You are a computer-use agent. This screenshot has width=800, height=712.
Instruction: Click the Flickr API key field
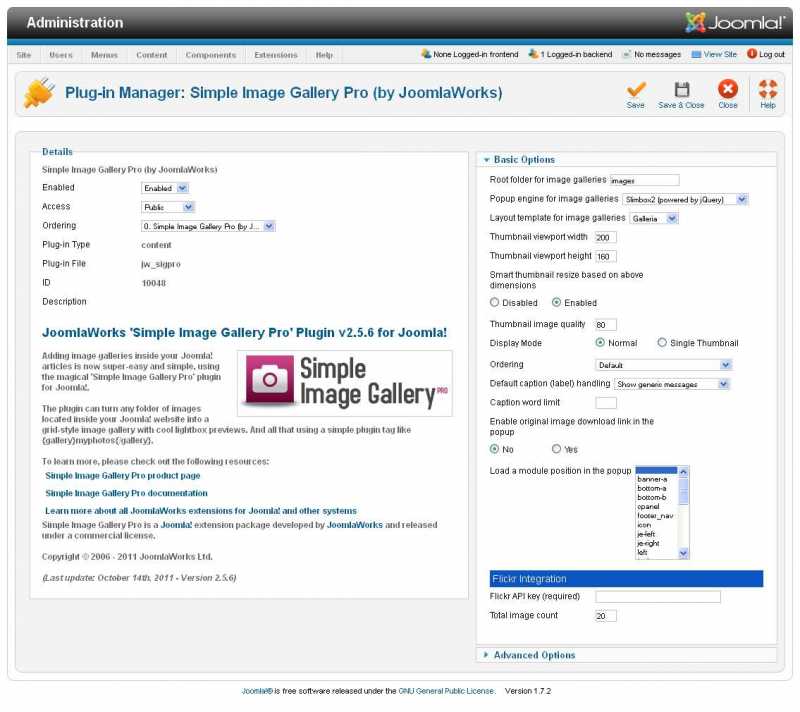[x=658, y=597]
